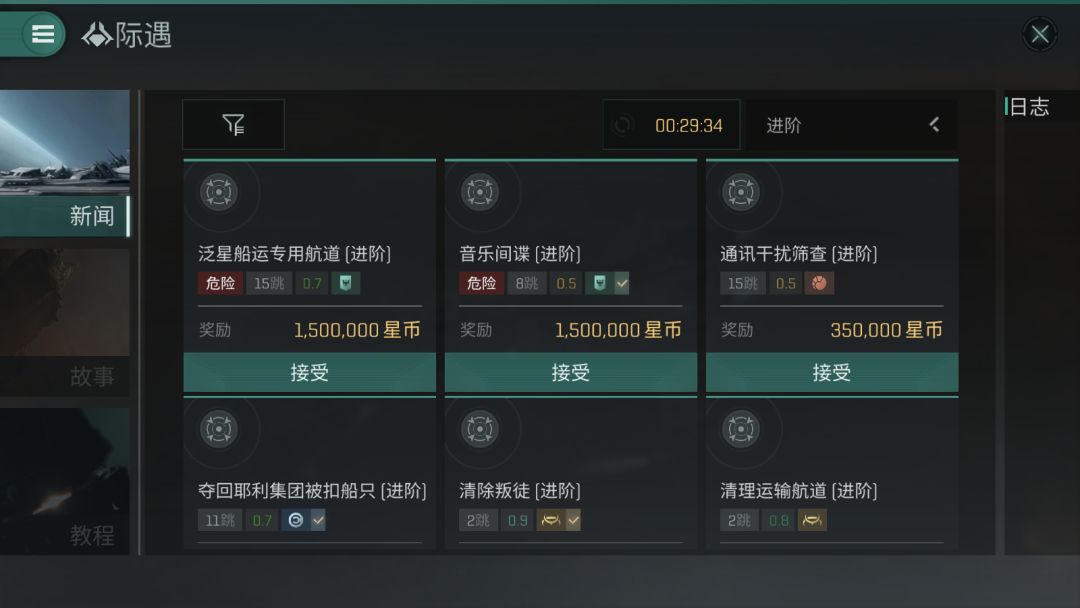The width and height of the screenshot is (1080, 608).
Task: Click the 00:29:34 countdown timer
Action: click(689, 125)
